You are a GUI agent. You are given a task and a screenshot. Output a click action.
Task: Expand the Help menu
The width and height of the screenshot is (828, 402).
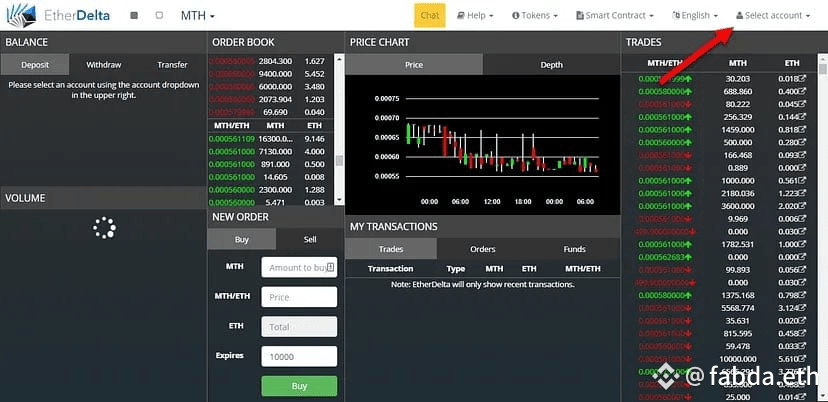pyautogui.click(x=475, y=16)
